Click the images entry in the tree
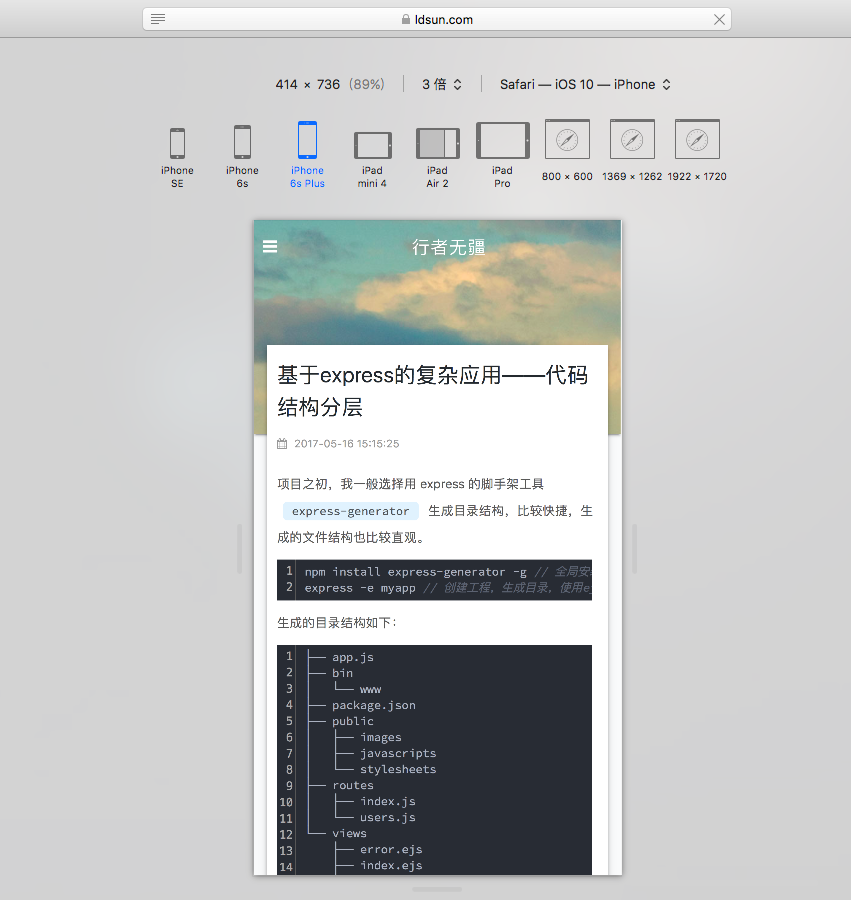 [380, 738]
